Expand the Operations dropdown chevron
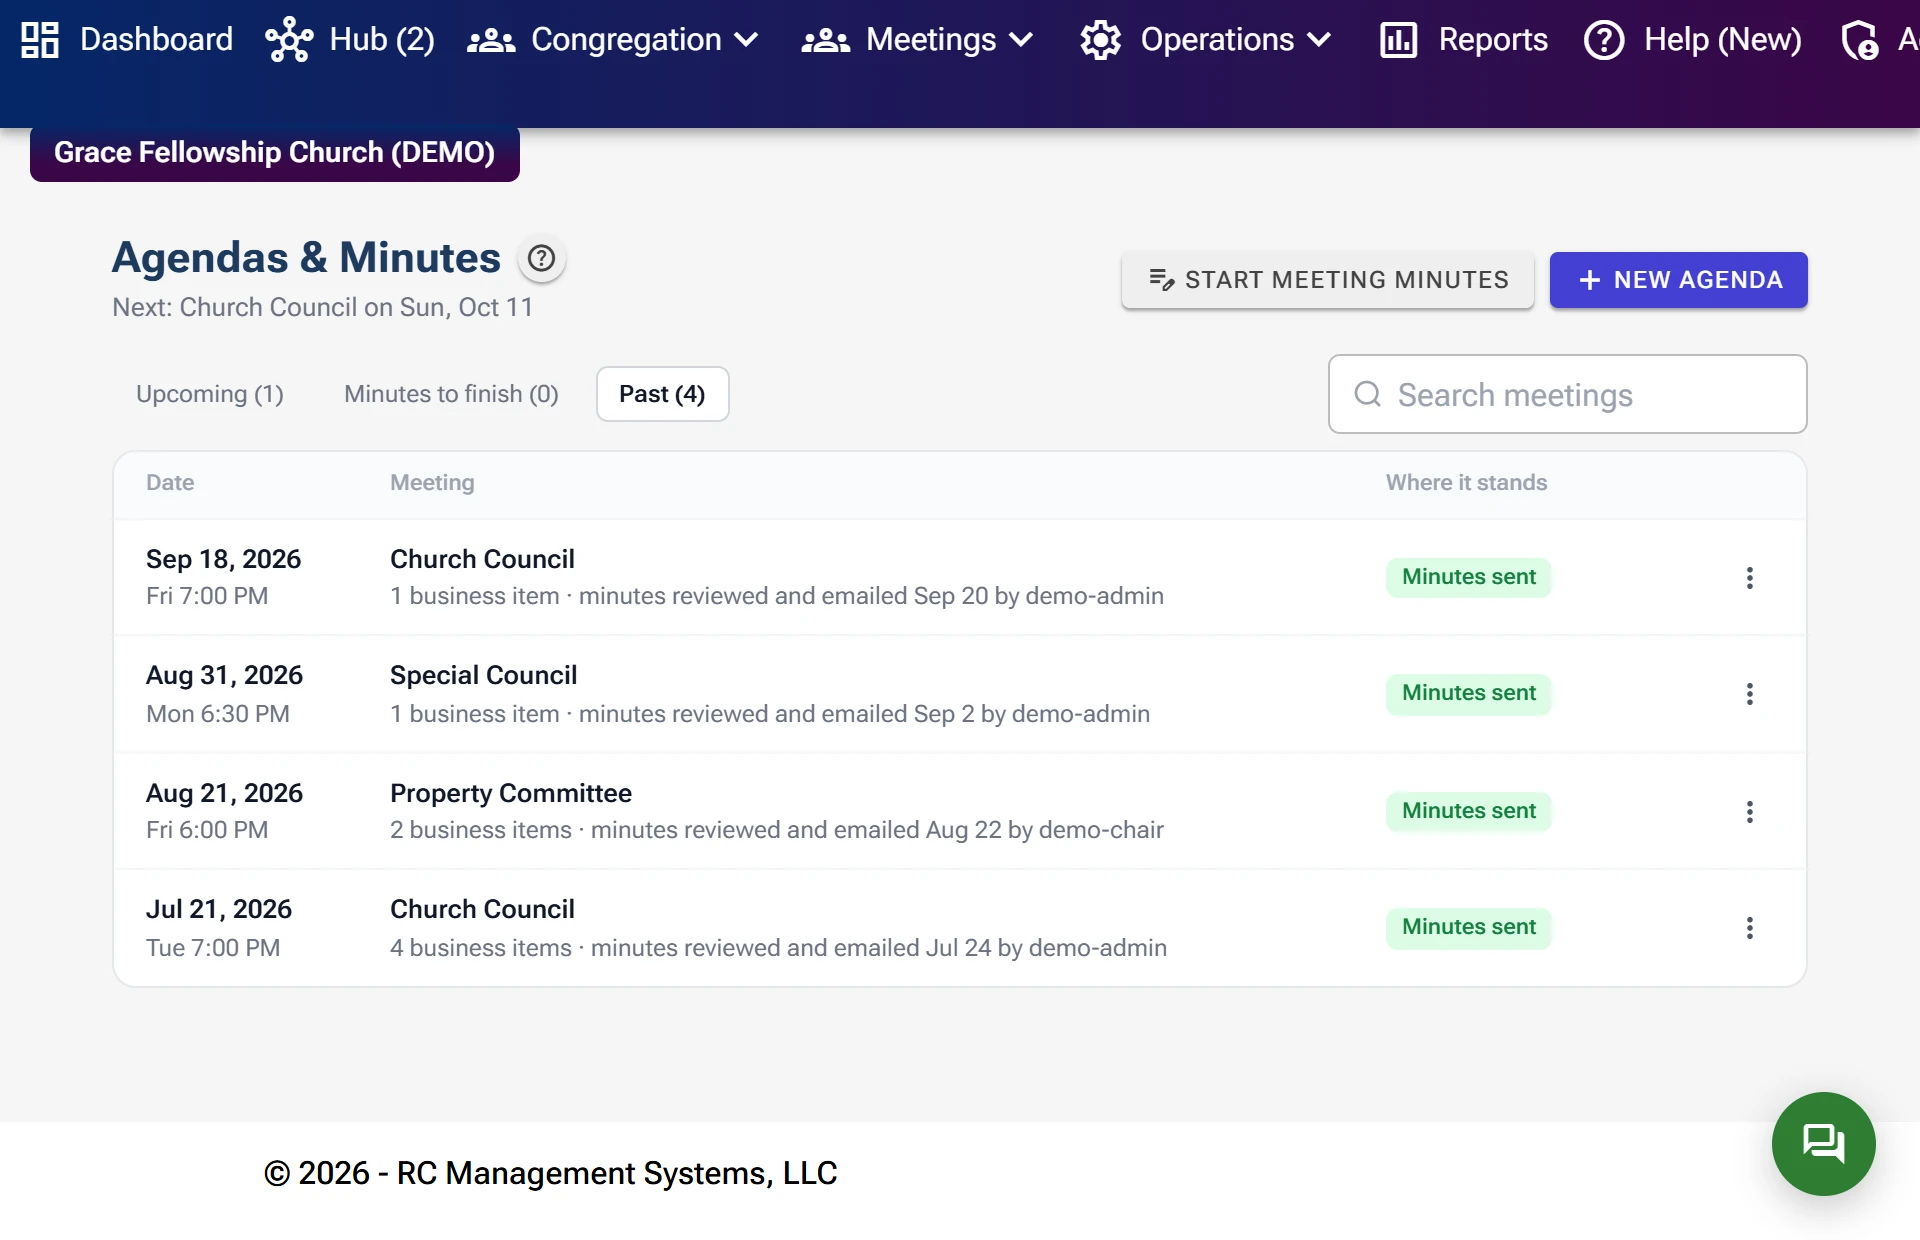The image size is (1920, 1240). coord(1319,40)
